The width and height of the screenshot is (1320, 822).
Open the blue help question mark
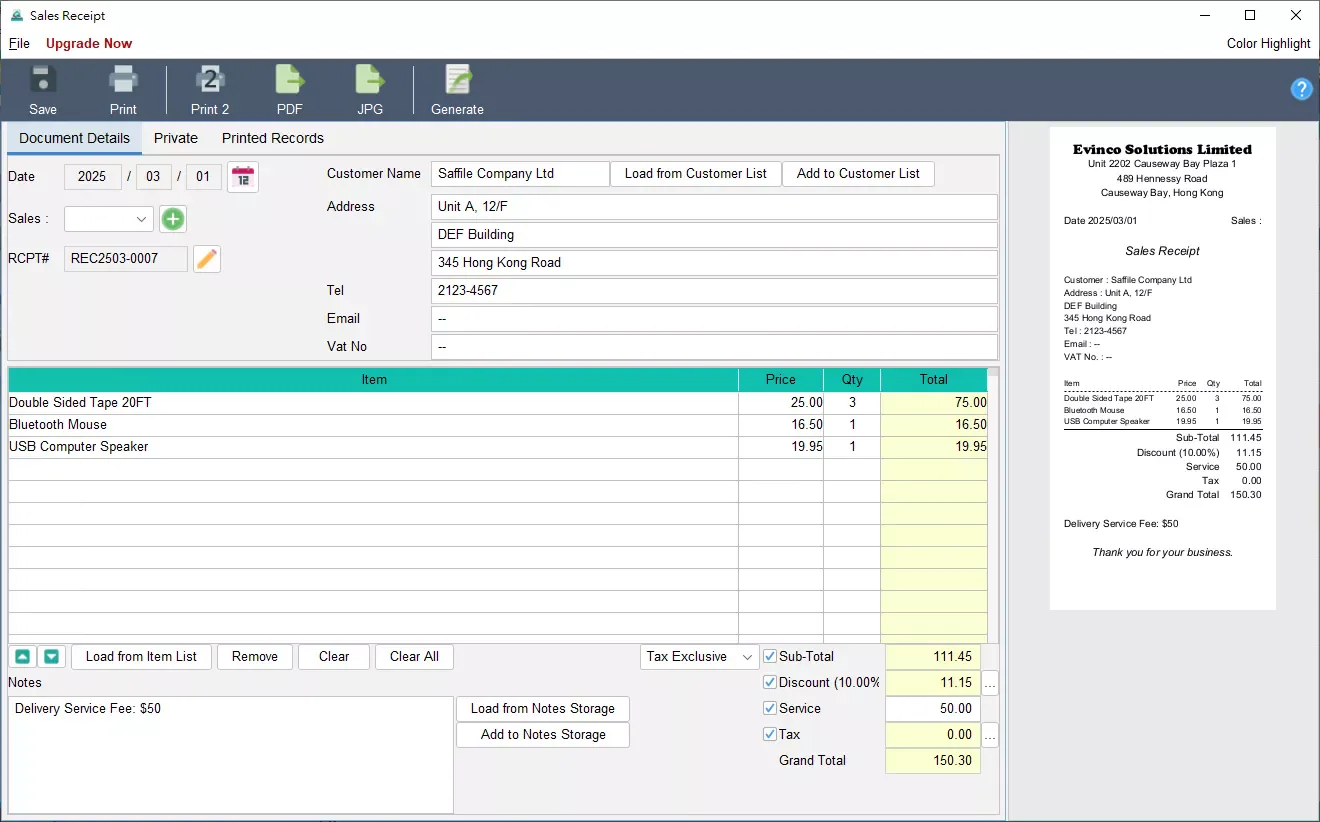point(1301,89)
